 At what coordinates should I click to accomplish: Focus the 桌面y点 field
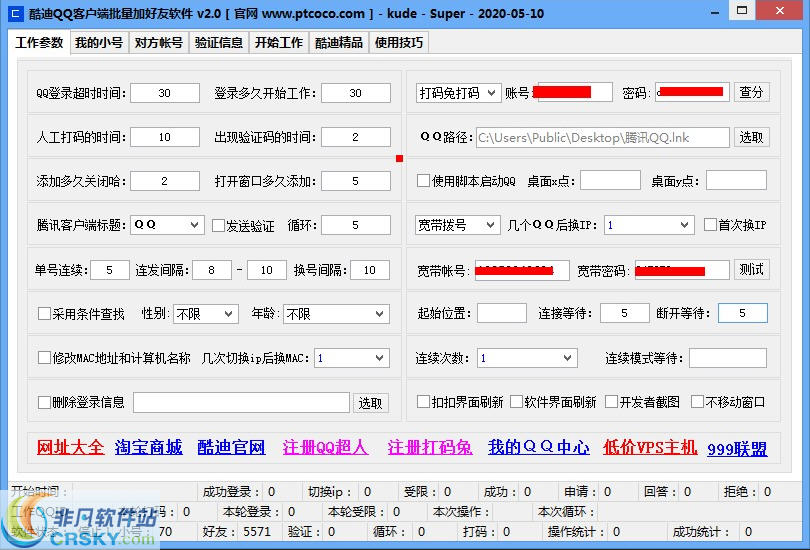tap(736, 181)
